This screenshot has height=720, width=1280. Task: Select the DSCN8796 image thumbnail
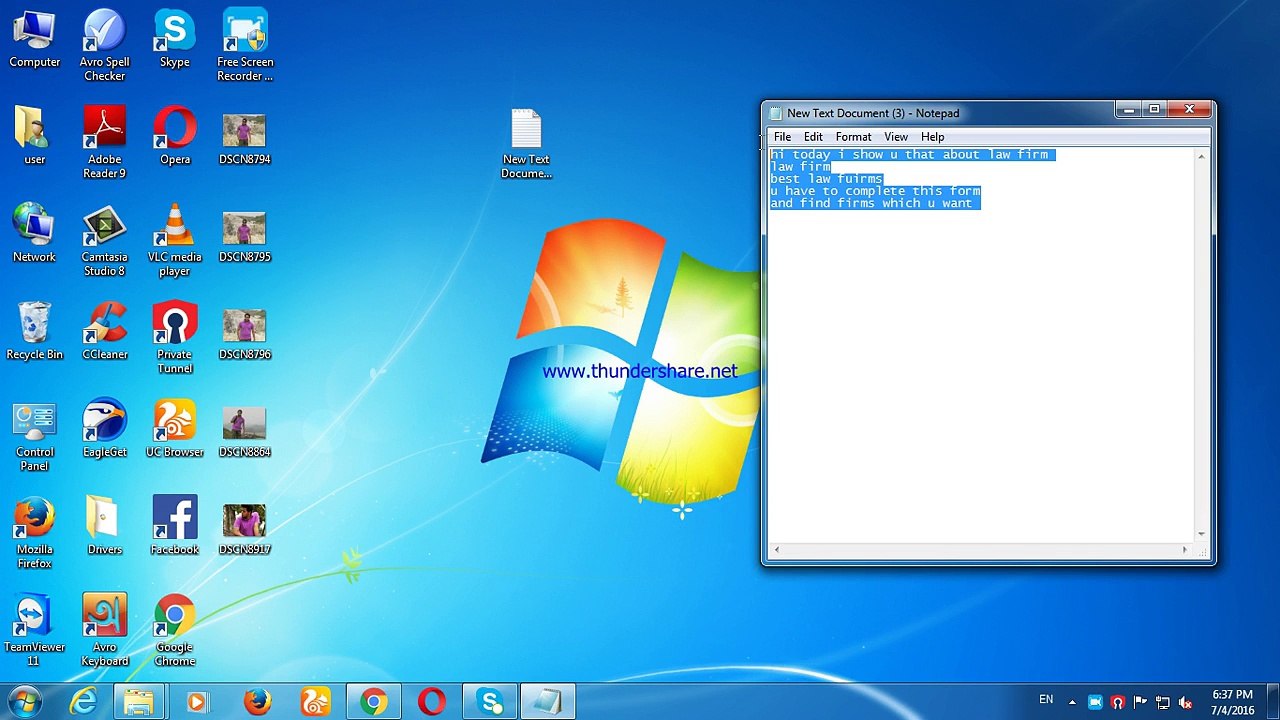245,332
